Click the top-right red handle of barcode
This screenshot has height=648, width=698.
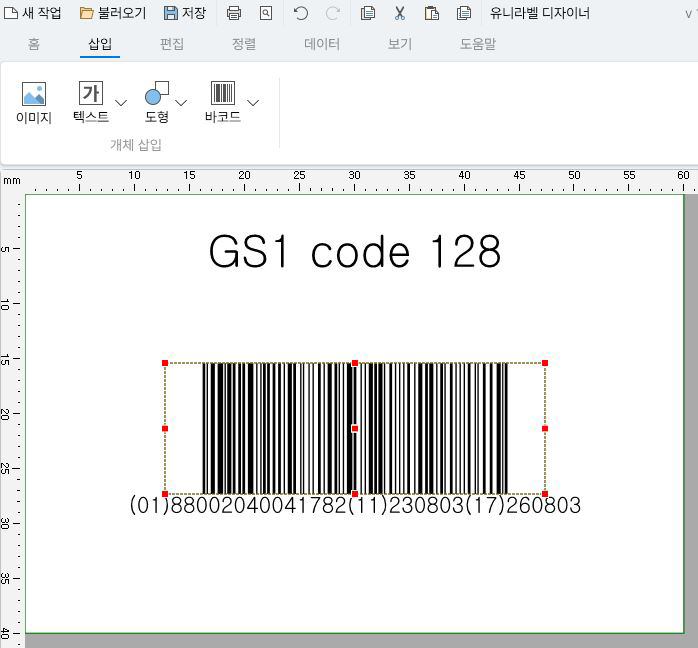pos(545,363)
